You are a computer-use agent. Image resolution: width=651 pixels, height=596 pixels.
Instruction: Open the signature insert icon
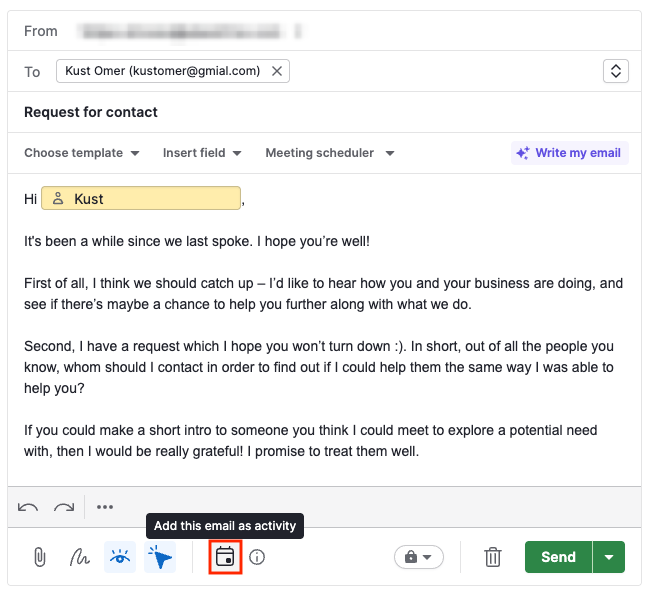click(x=80, y=557)
